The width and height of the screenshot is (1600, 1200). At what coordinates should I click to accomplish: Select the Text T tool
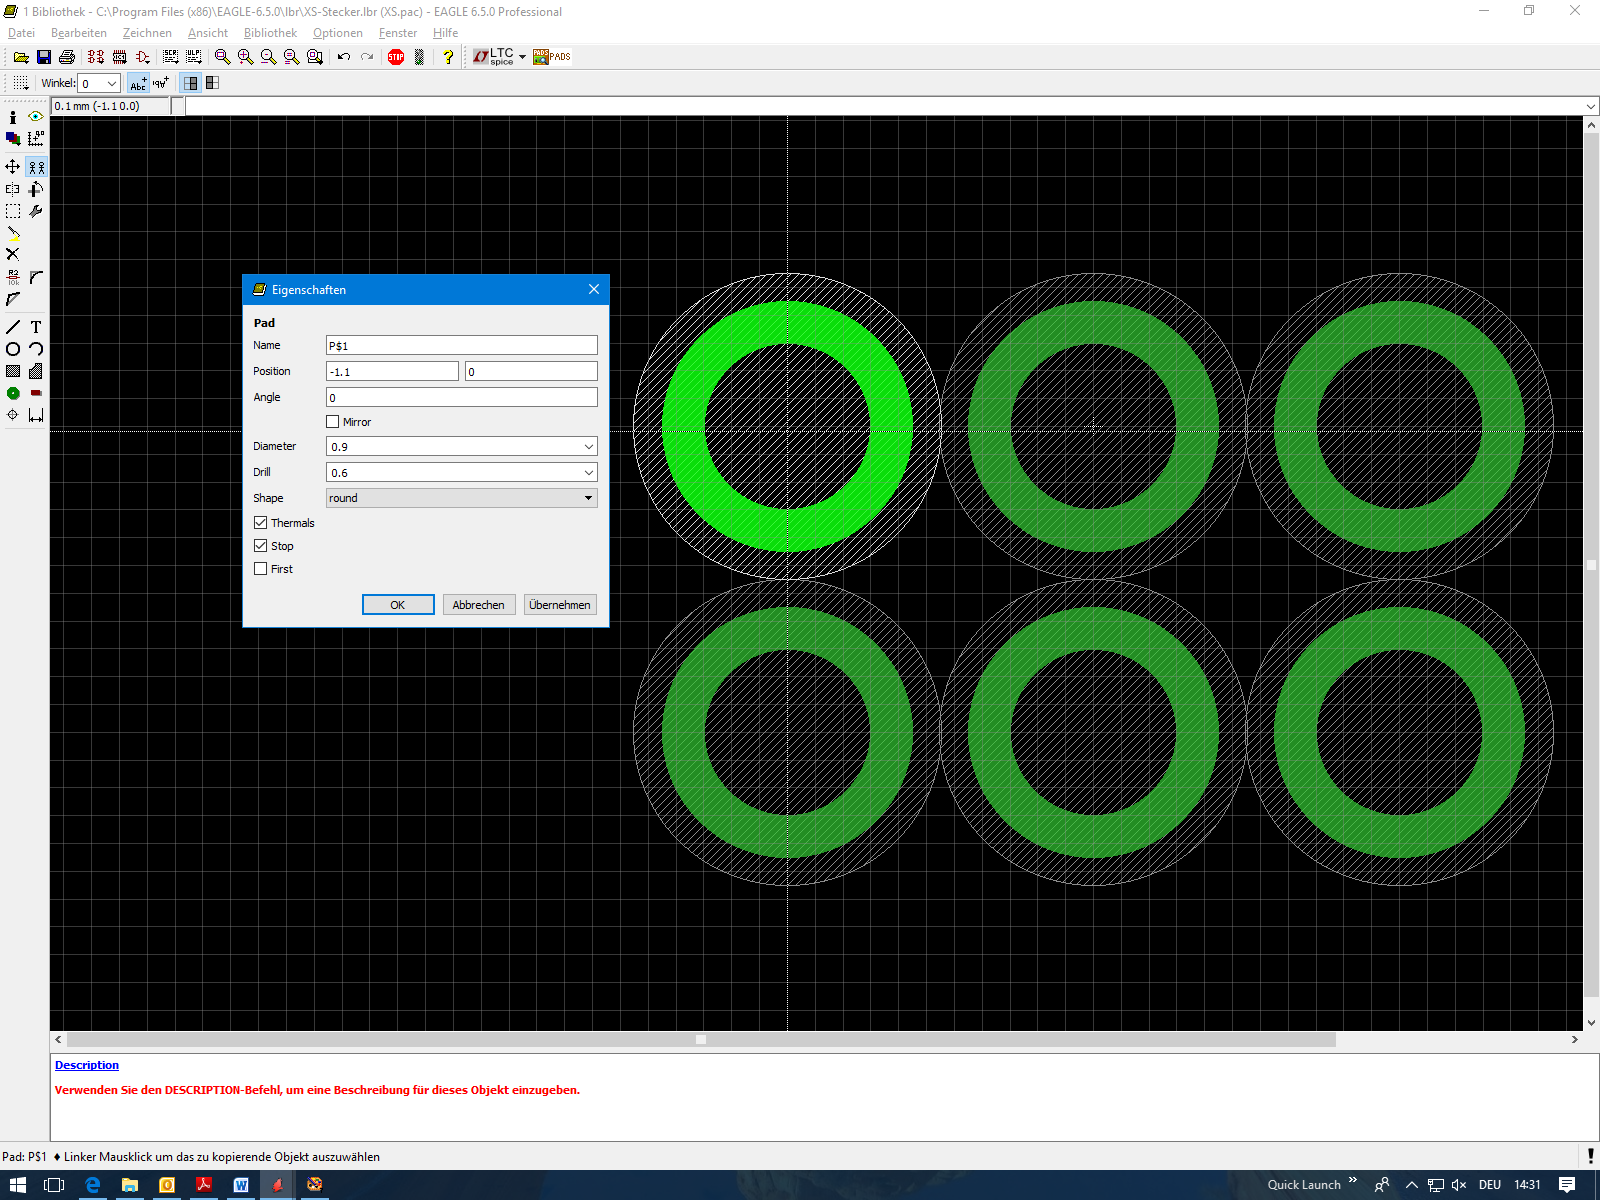point(36,327)
